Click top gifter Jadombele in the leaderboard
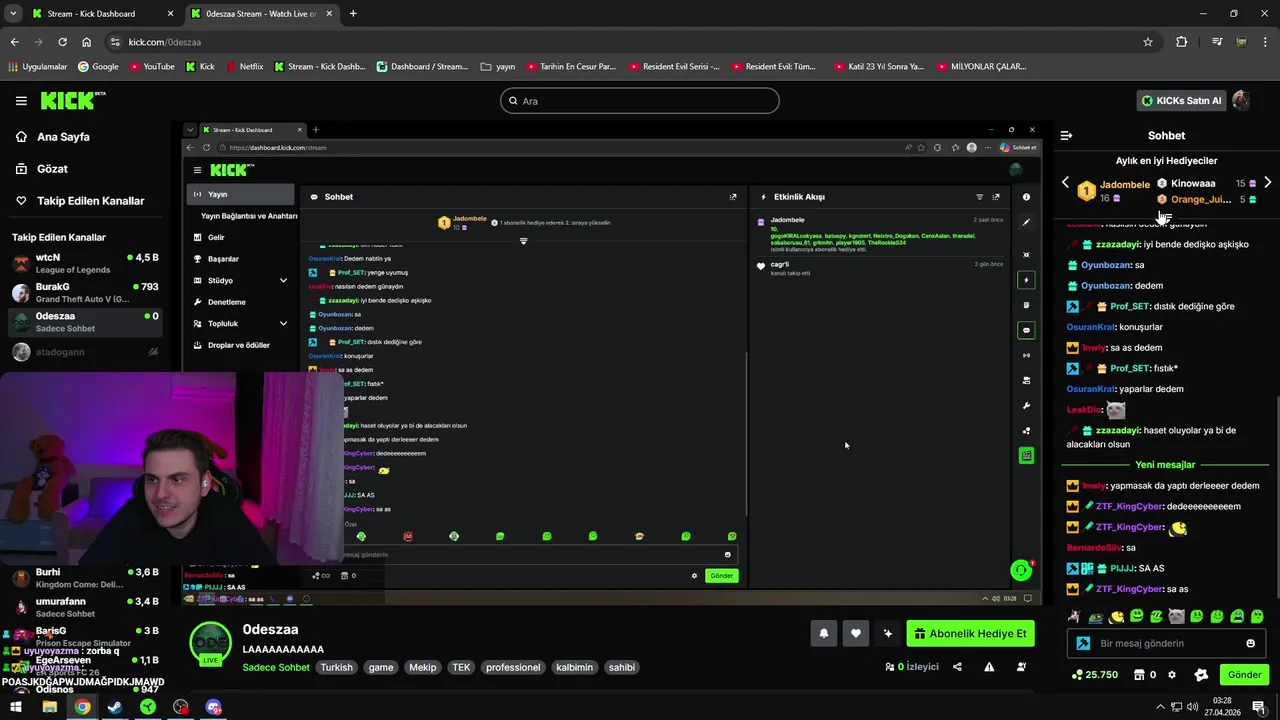1280x720 pixels. tap(1112, 190)
